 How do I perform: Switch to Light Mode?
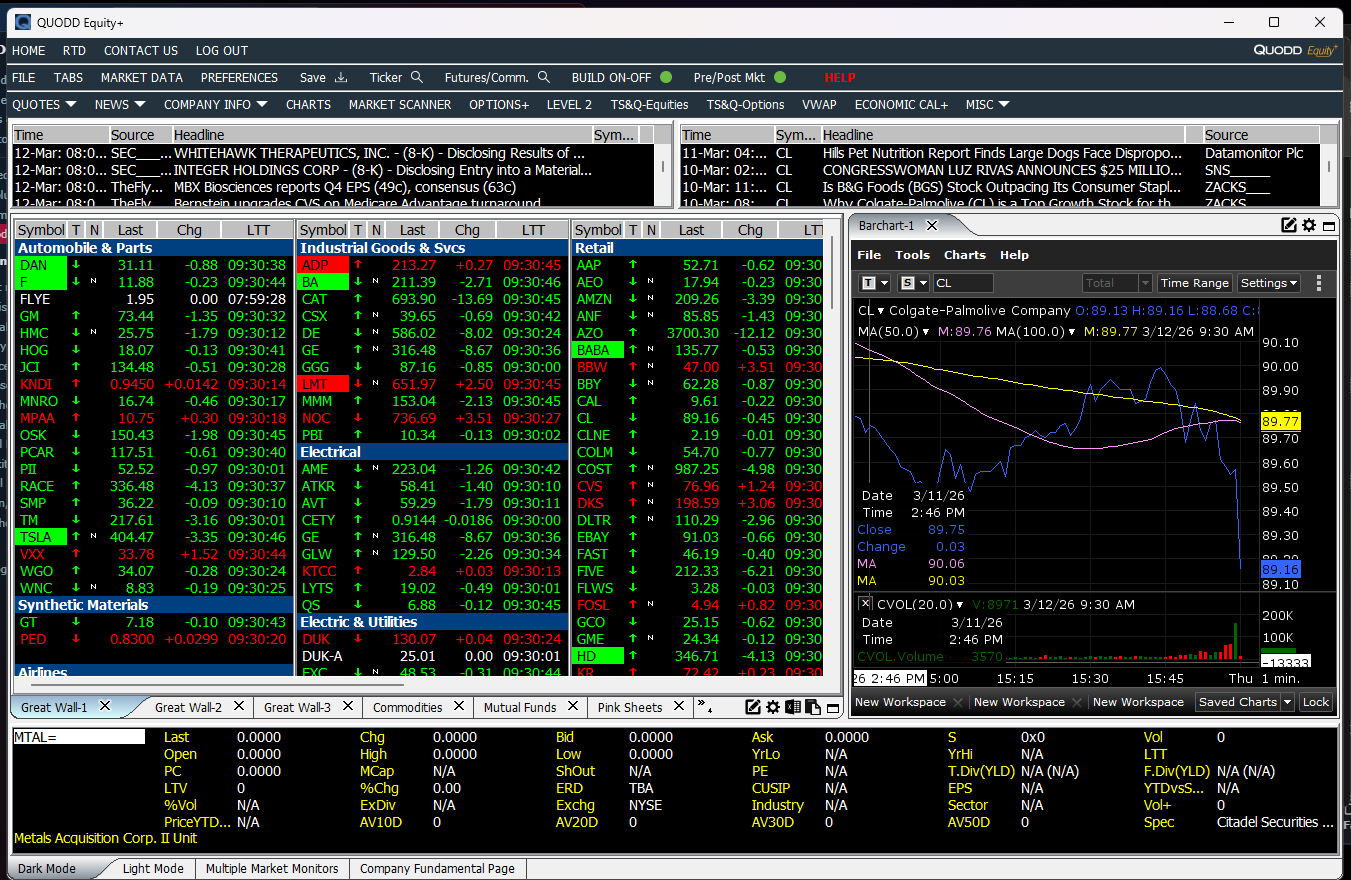tap(153, 868)
